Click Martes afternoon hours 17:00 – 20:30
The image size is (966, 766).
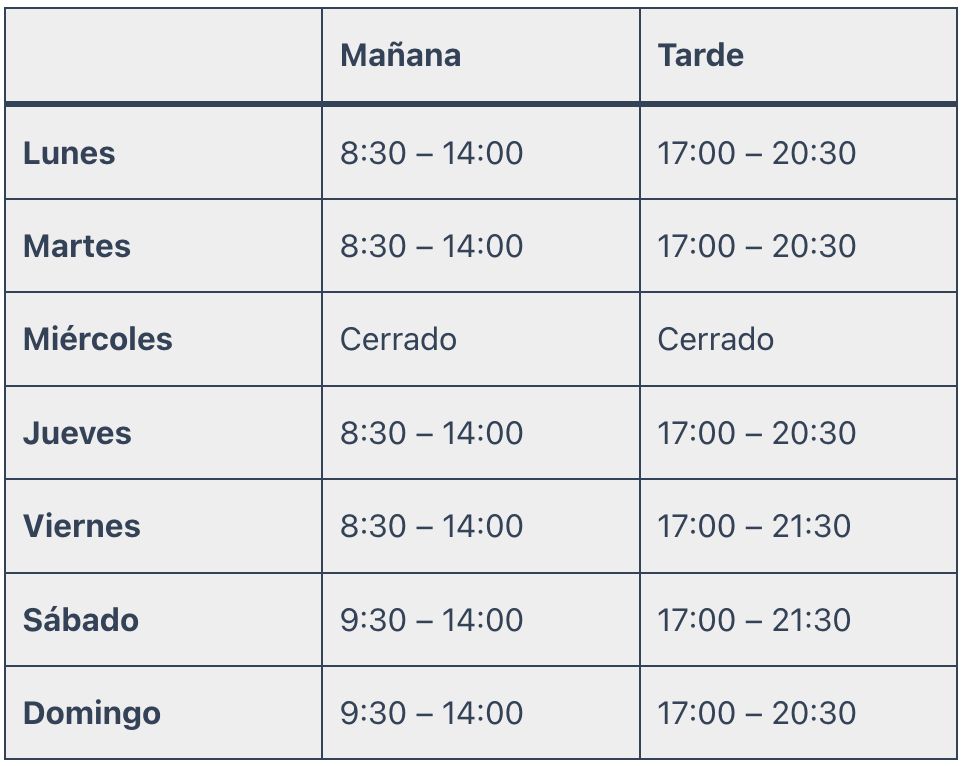(x=756, y=246)
